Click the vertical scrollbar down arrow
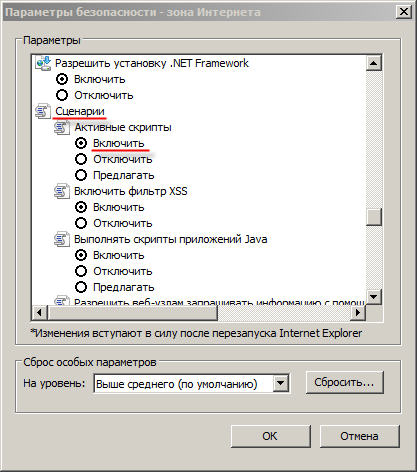 [374, 297]
